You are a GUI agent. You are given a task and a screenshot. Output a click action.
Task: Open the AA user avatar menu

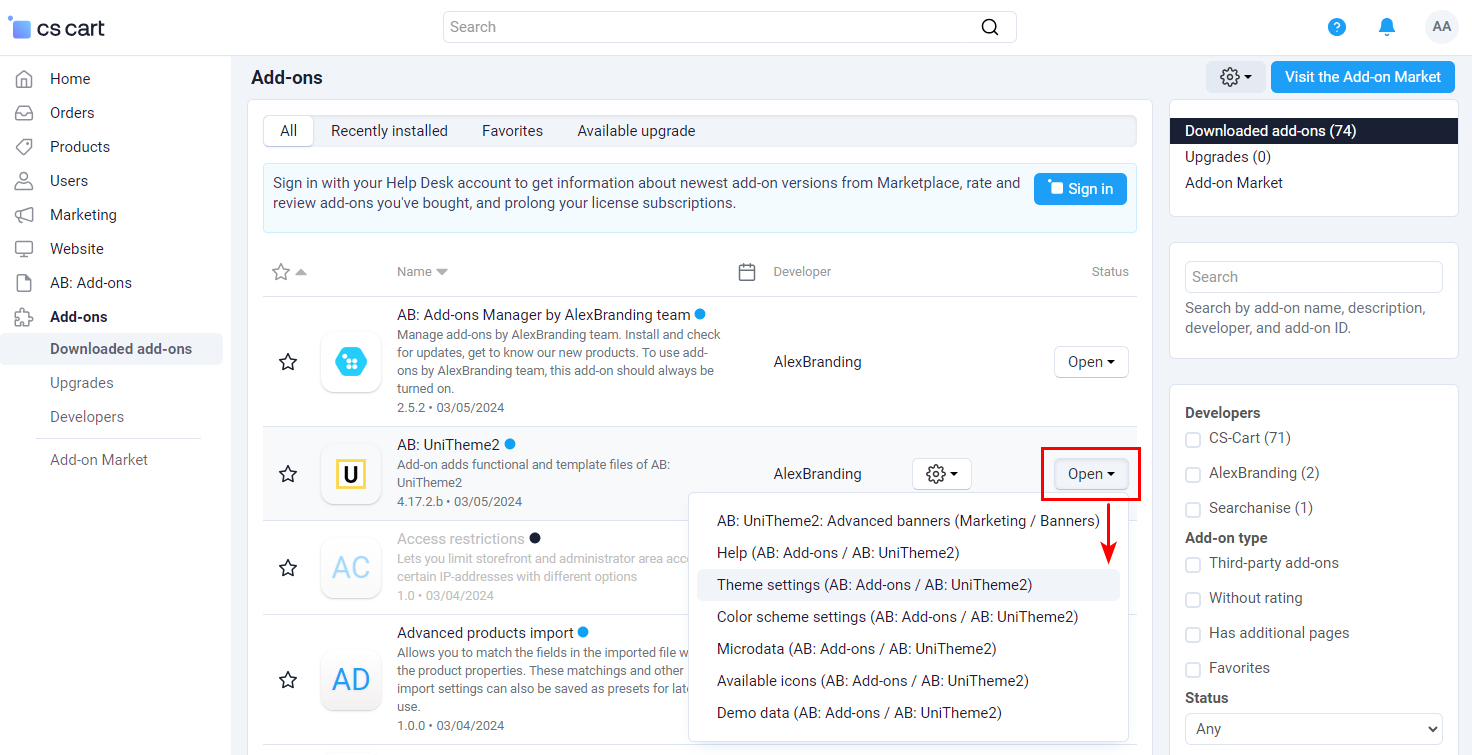pos(1442,27)
